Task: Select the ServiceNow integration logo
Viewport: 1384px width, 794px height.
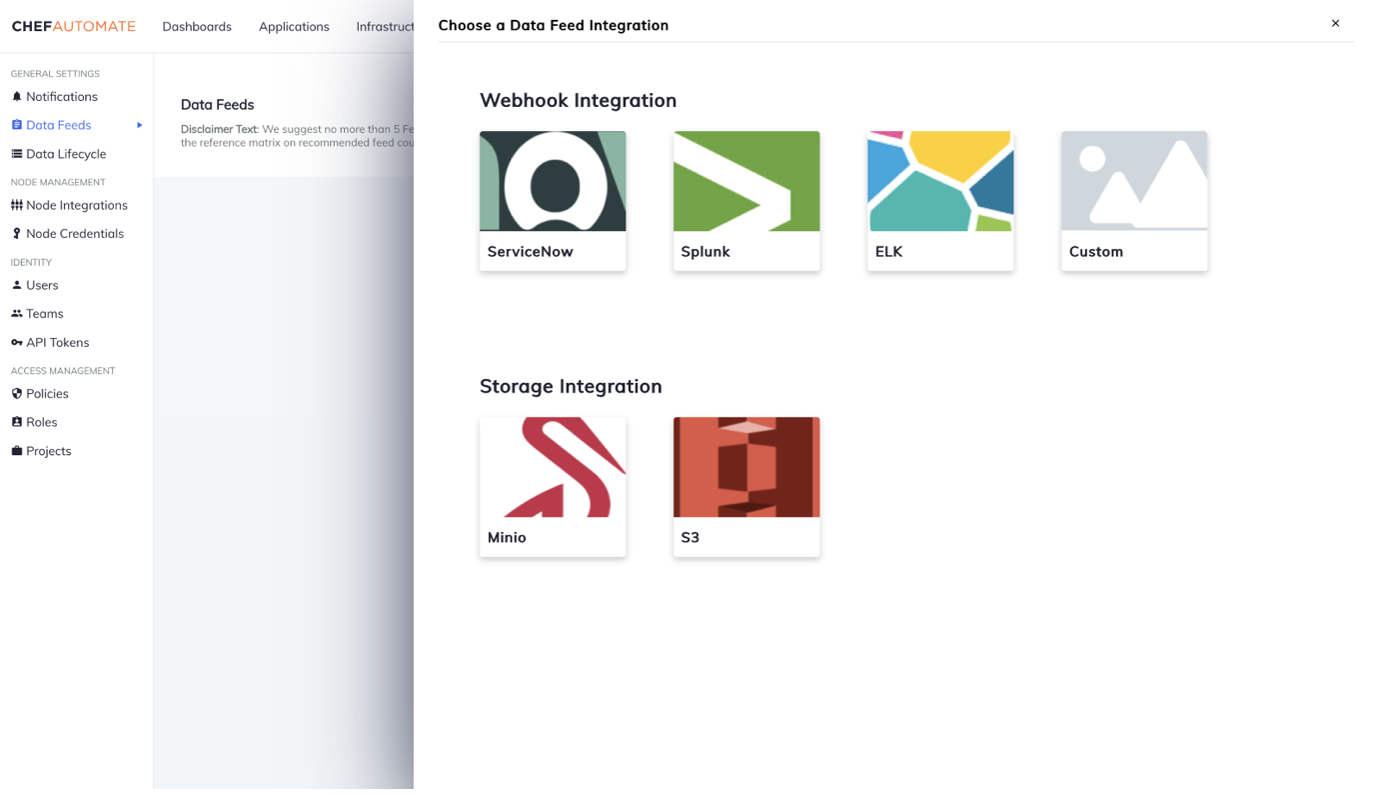Action: point(552,181)
